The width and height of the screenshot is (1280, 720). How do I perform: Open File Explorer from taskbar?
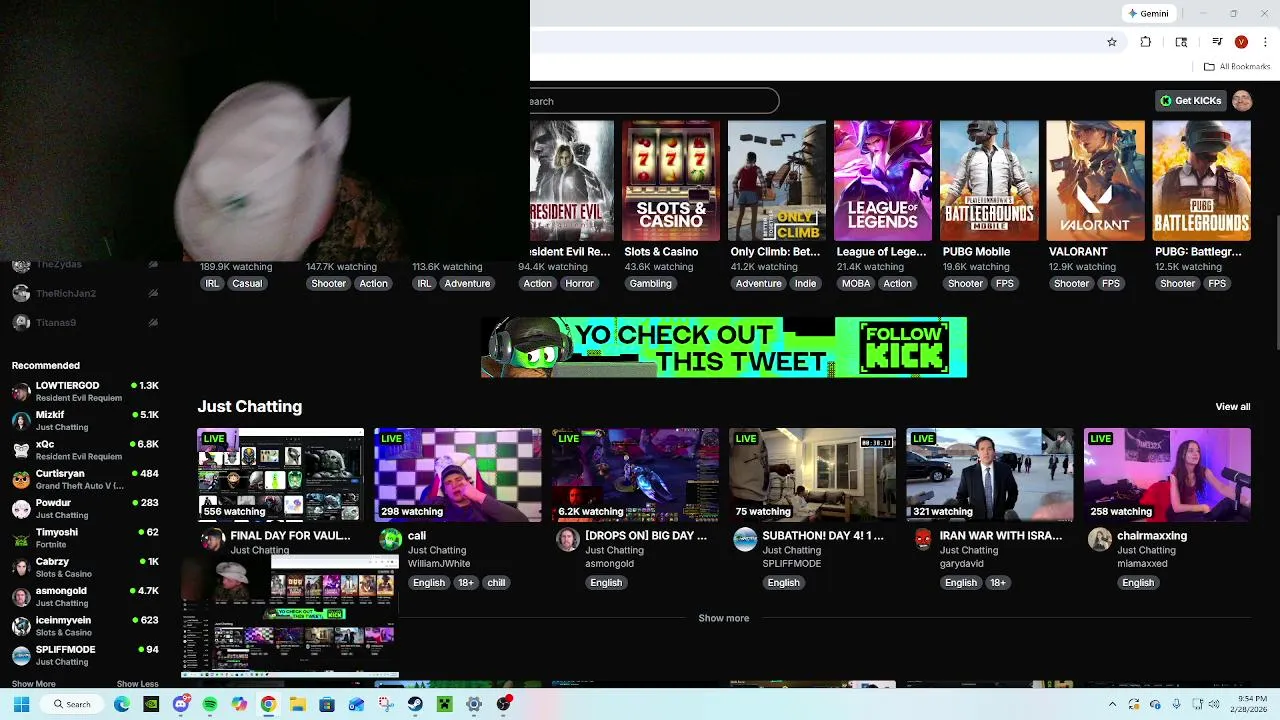(298, 704)
